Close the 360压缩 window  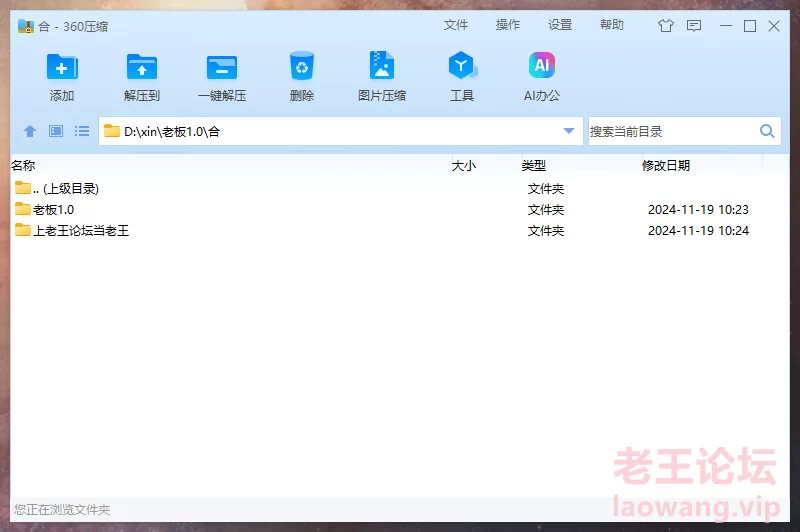(x=773, y=26)
